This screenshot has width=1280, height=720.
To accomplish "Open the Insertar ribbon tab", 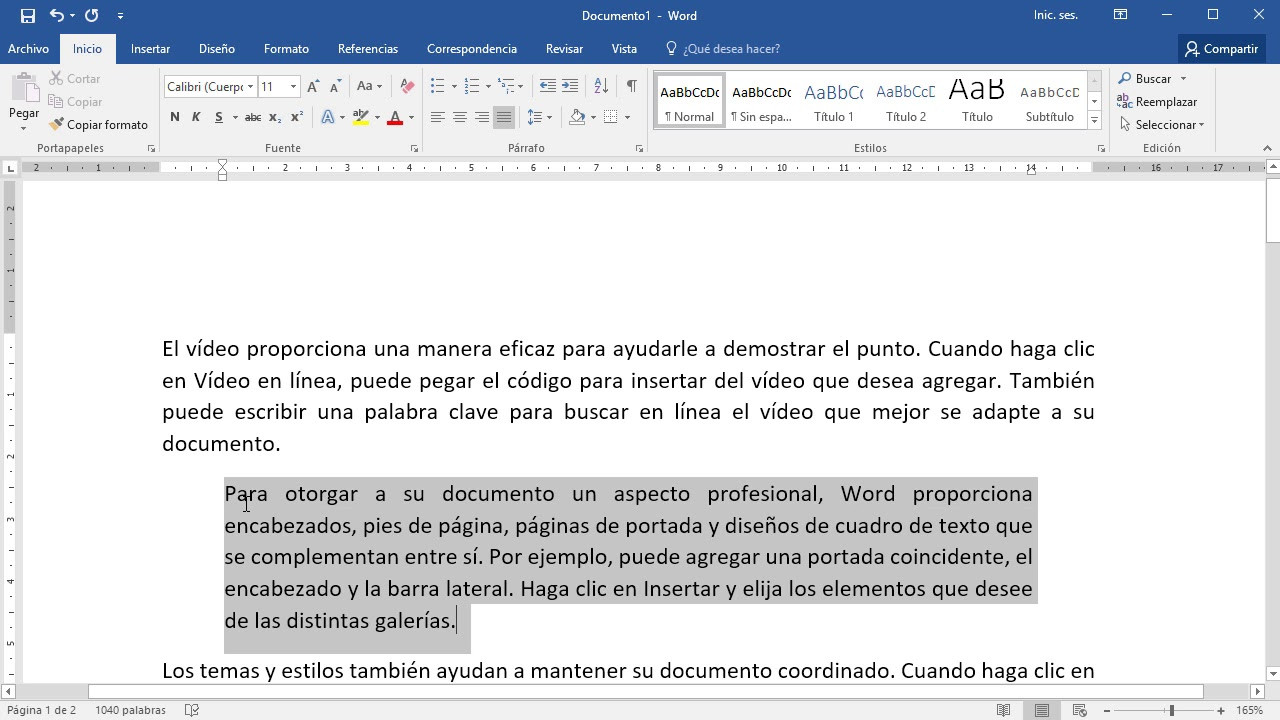I will (x=150, y=49).
